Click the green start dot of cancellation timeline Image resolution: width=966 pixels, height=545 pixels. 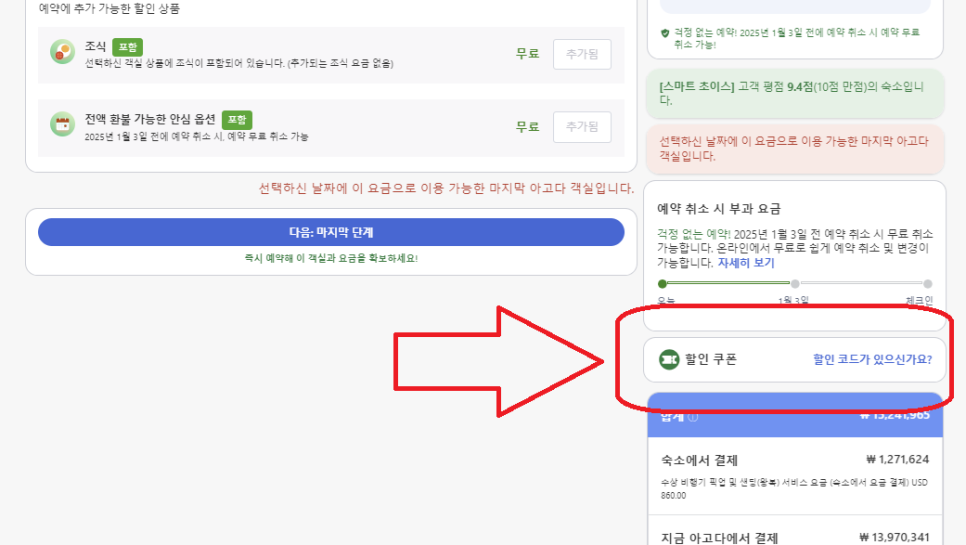coord(662,284)
